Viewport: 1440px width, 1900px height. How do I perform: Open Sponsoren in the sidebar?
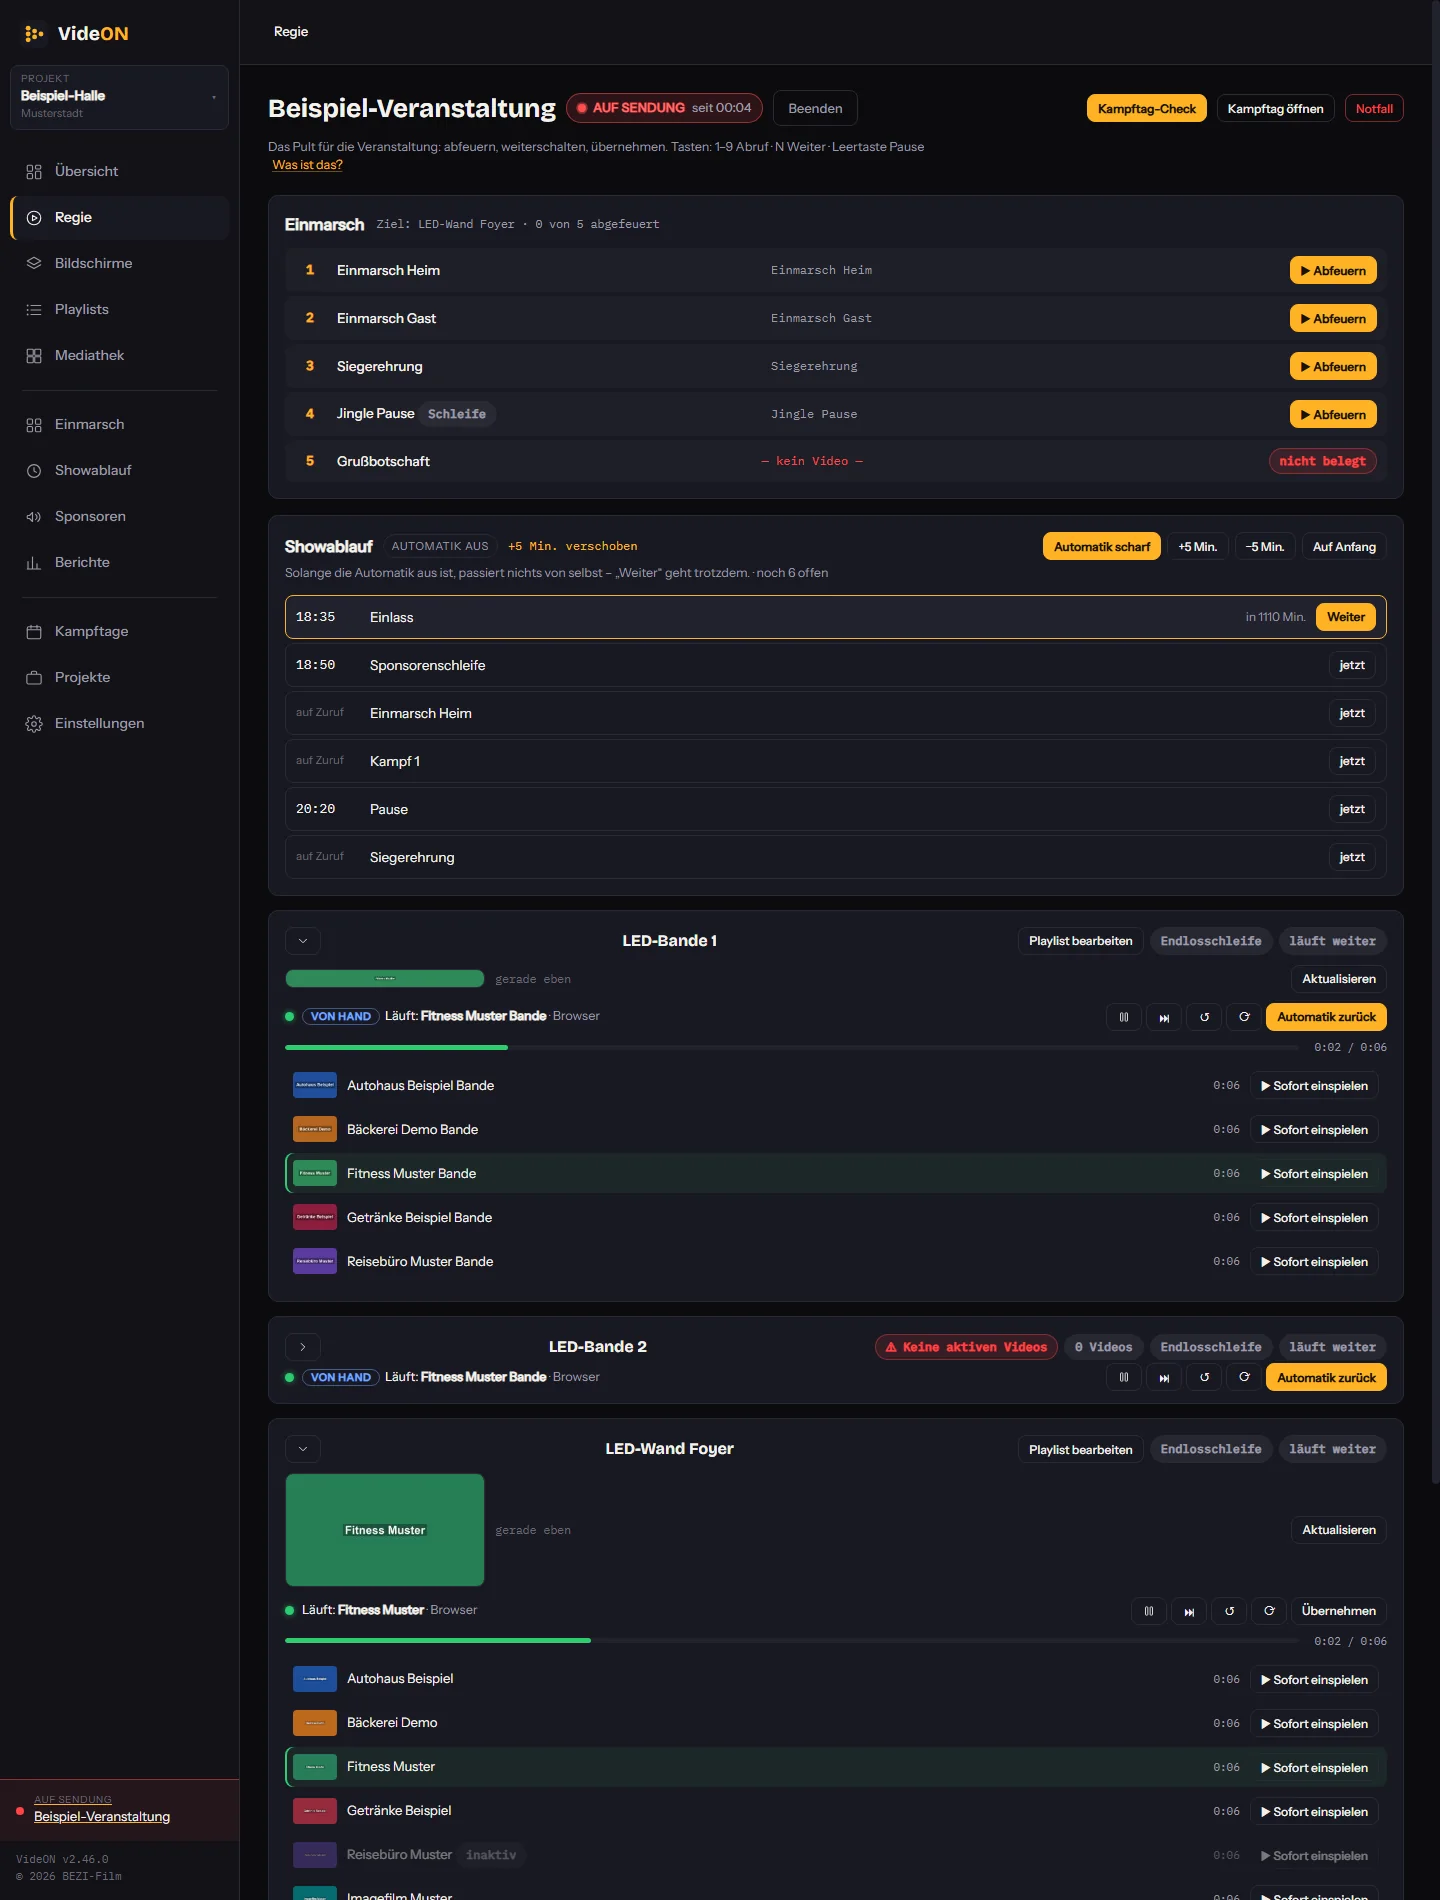(120, 516)
